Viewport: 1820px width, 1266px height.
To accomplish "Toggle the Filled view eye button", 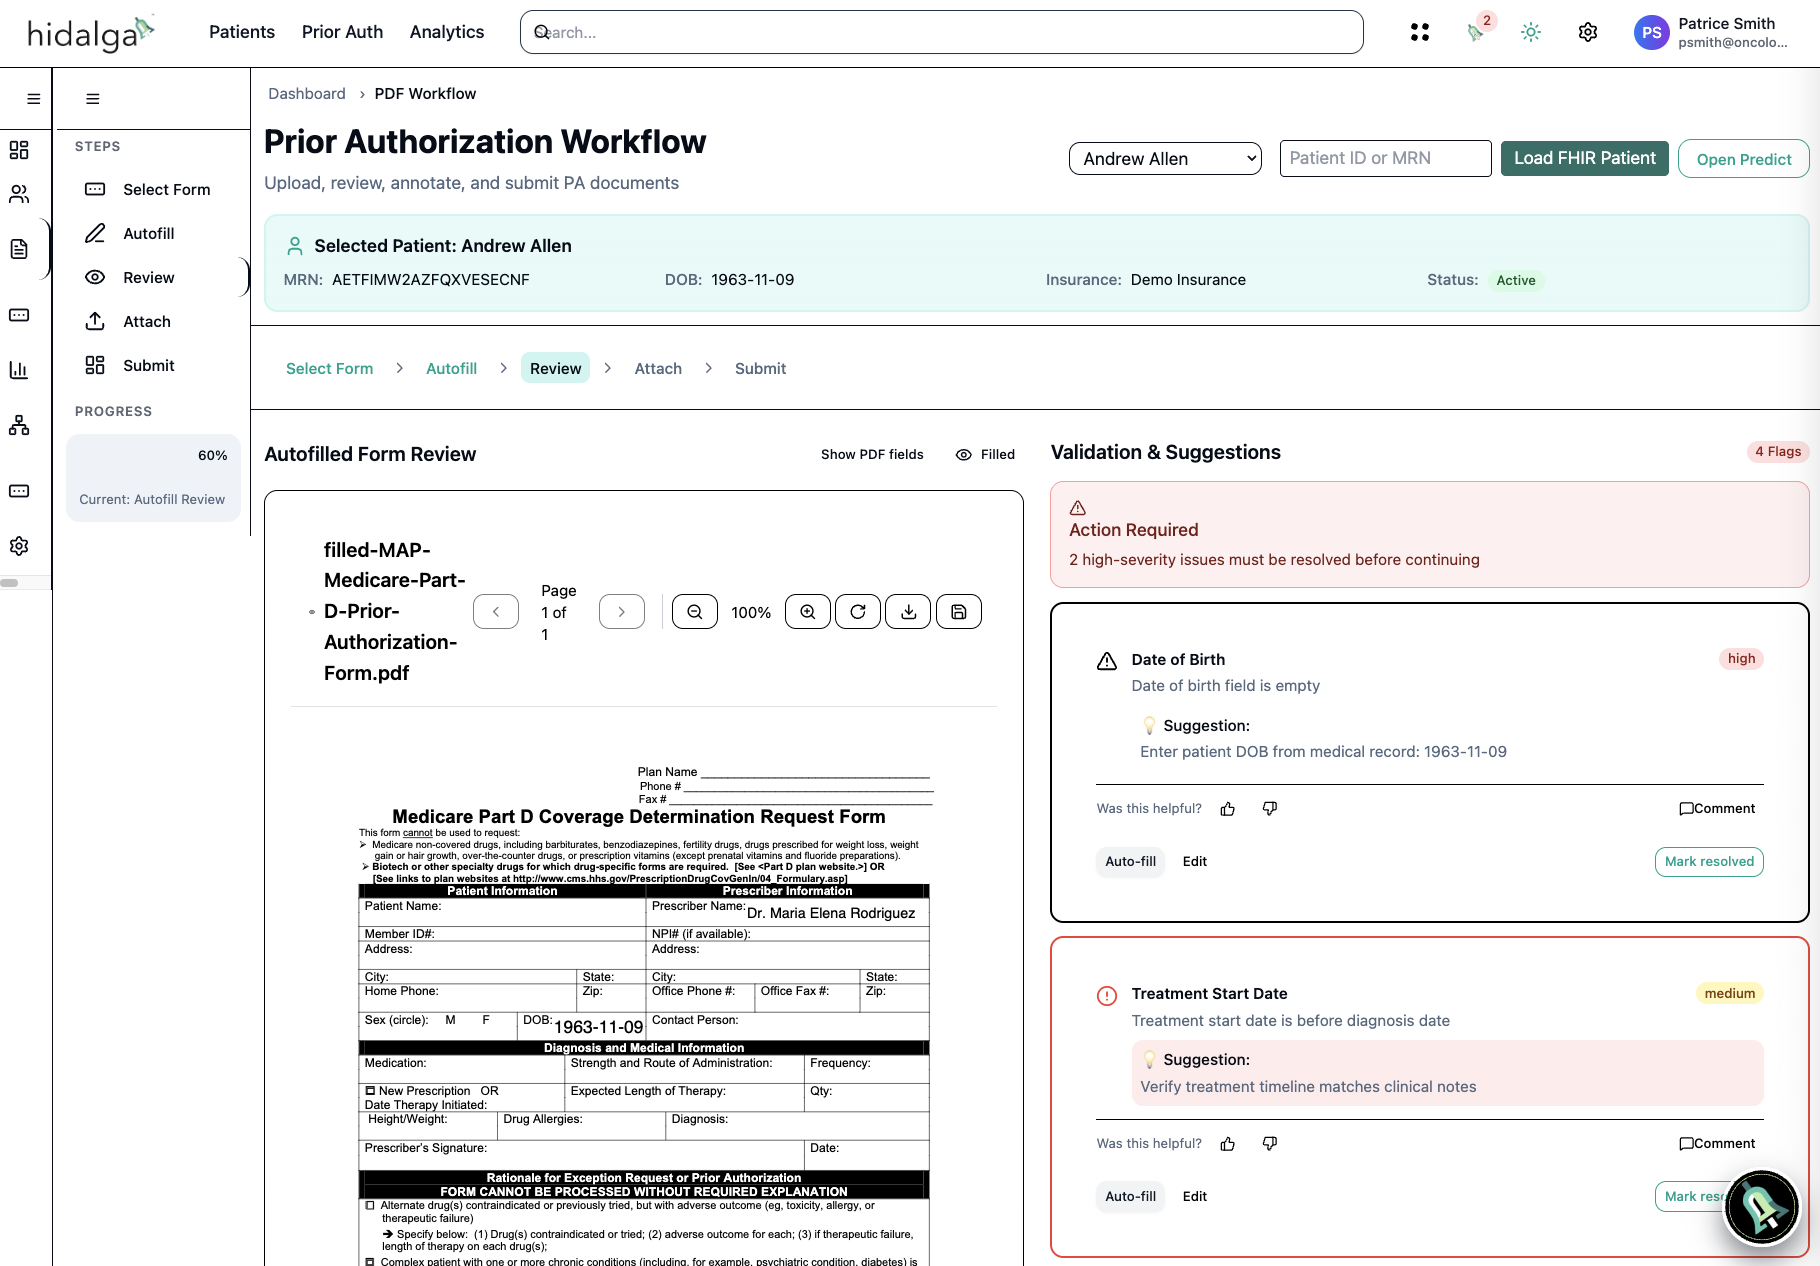I will point(985,454).
